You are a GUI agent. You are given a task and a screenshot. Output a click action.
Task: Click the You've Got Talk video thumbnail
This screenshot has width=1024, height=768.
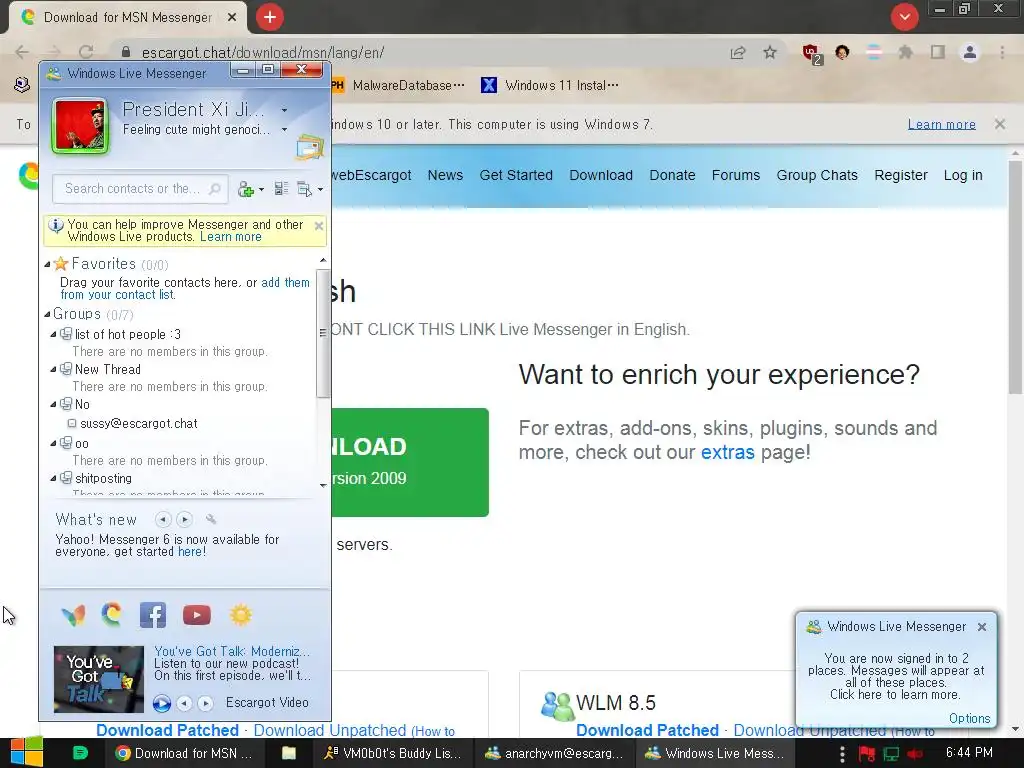point(99,679)
